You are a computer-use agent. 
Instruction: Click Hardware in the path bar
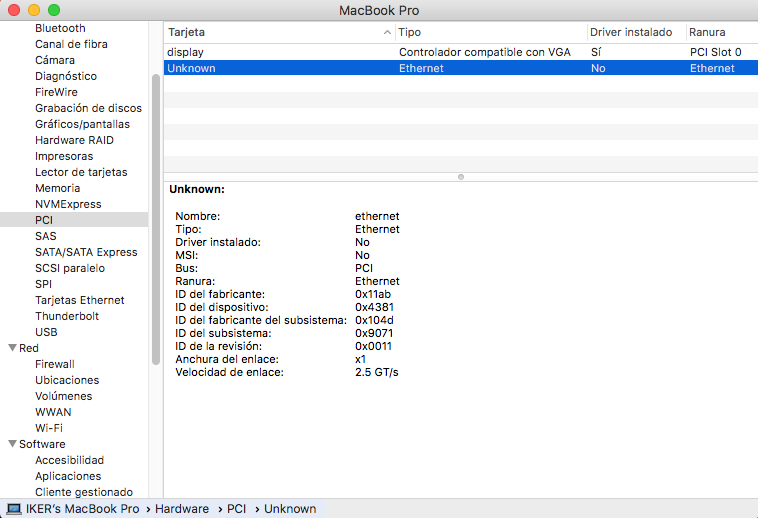click(x=182, y=509)
